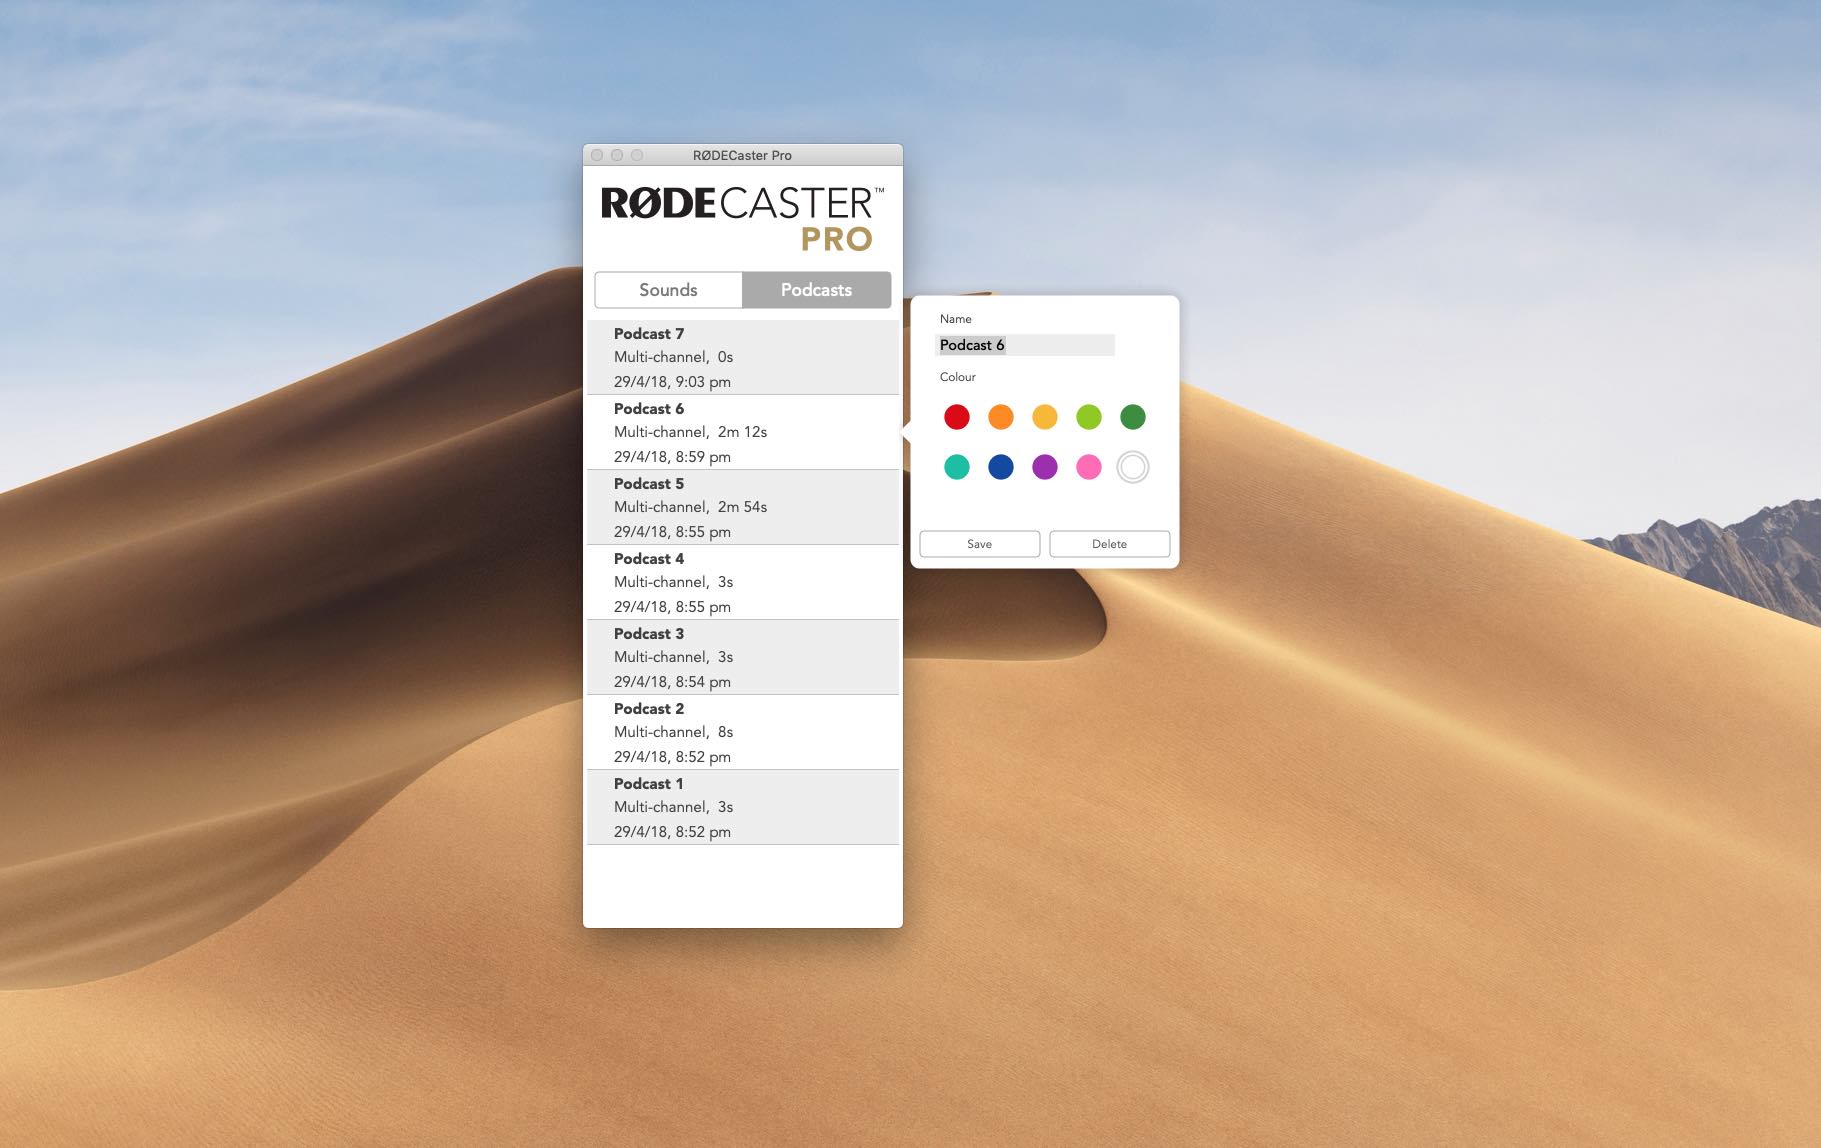Choose the orange colour swatch
Screen dimensions: 1821x1148
(x=1001, y=417)
